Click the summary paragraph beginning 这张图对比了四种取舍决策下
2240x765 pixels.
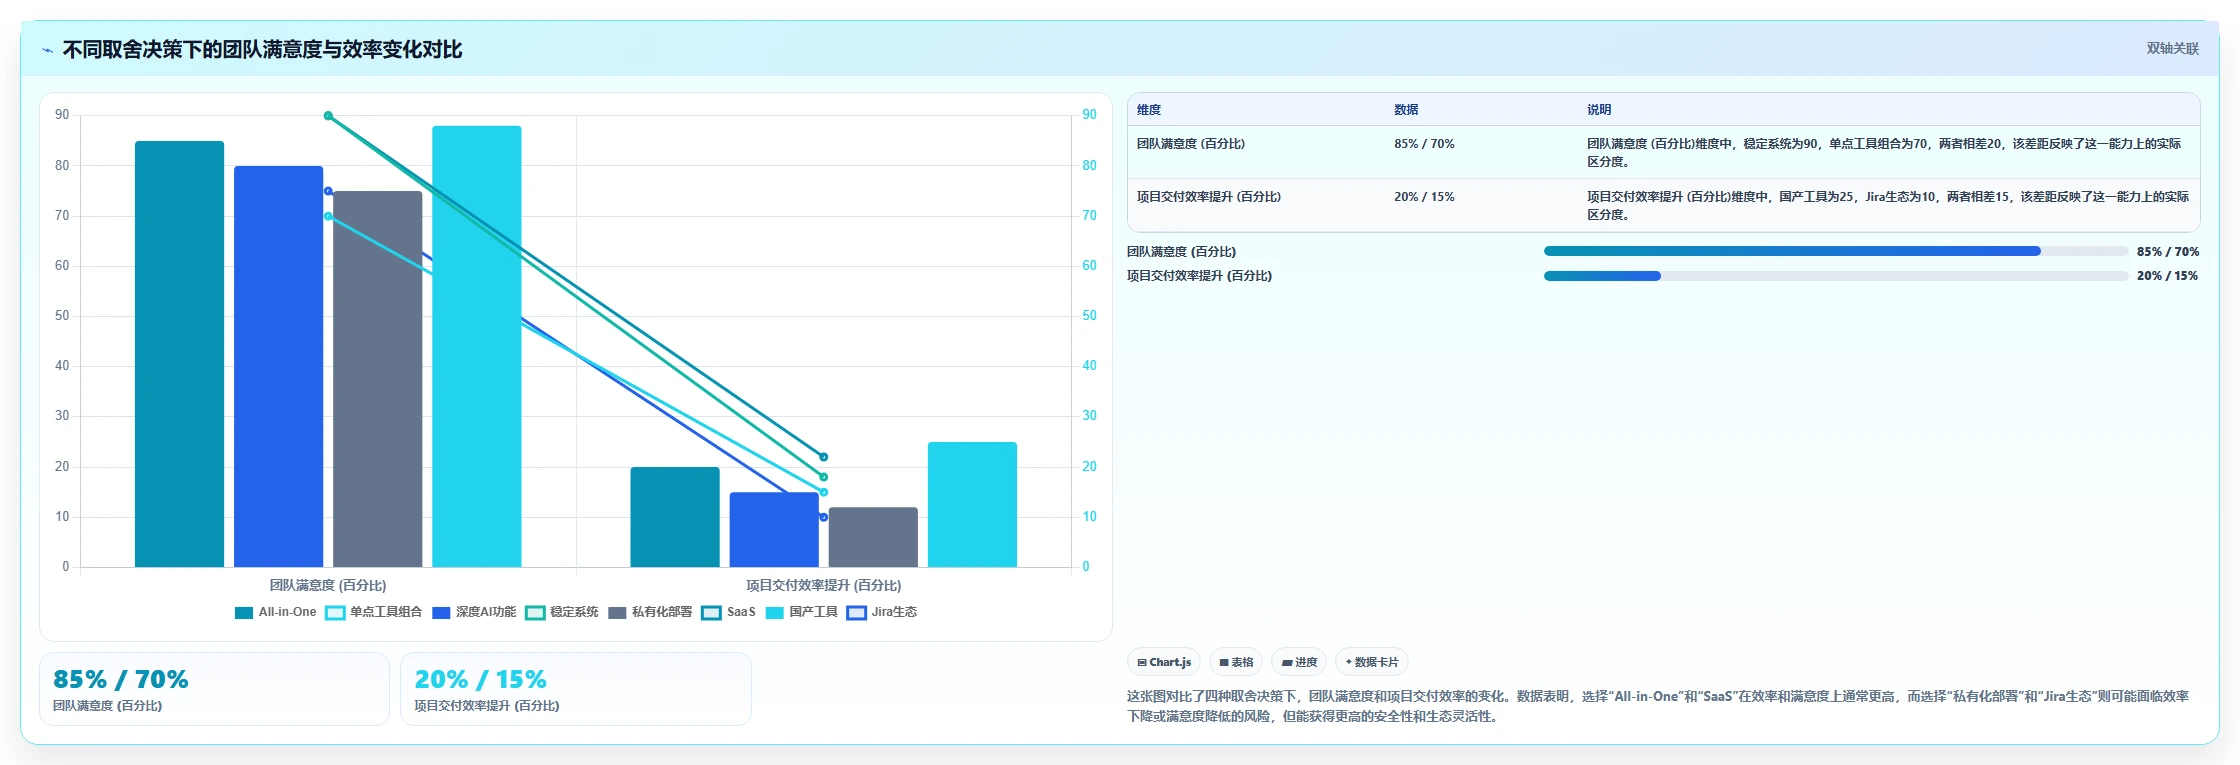pos(1658,706)
